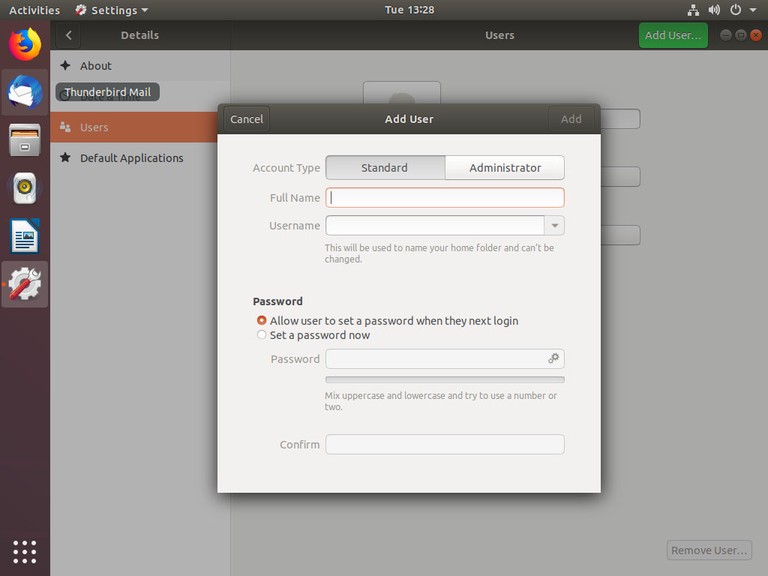Open the Files manager dock icon
This screenshot has width=768, height=576.
point(24,140)
